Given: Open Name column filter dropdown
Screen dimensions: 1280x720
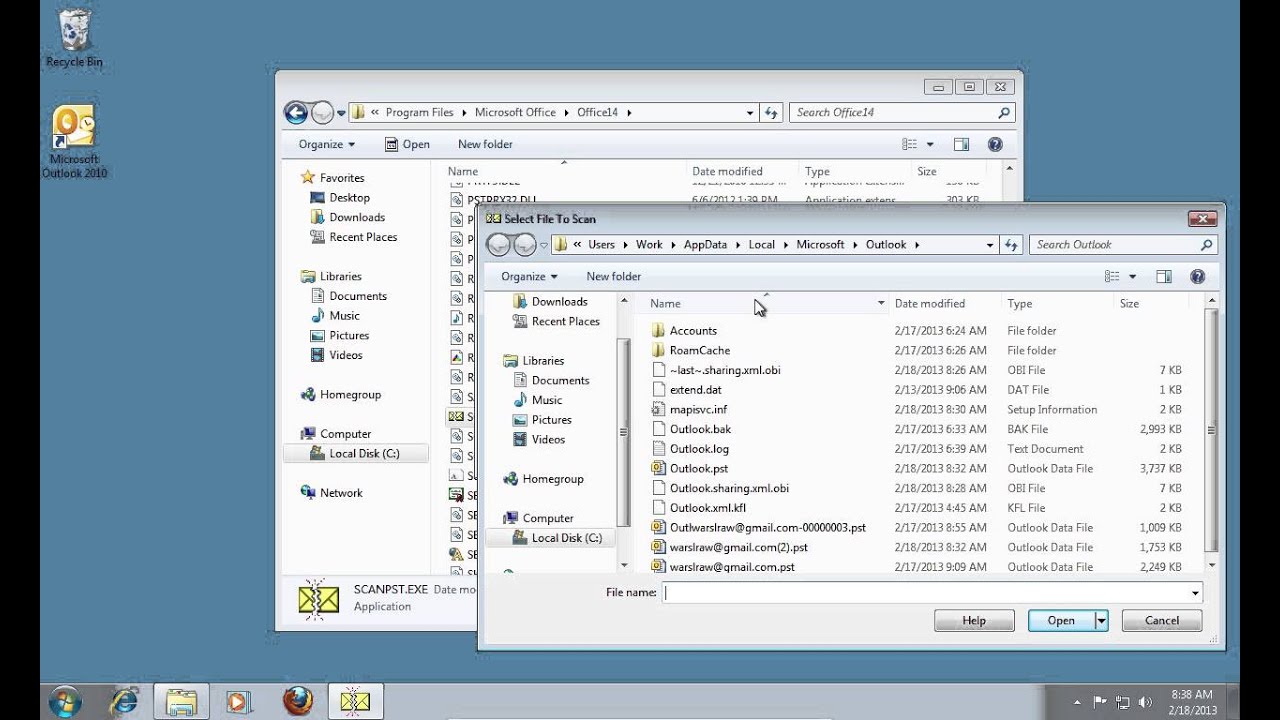Looking at the screenshot, I should [x=881, y=303].
